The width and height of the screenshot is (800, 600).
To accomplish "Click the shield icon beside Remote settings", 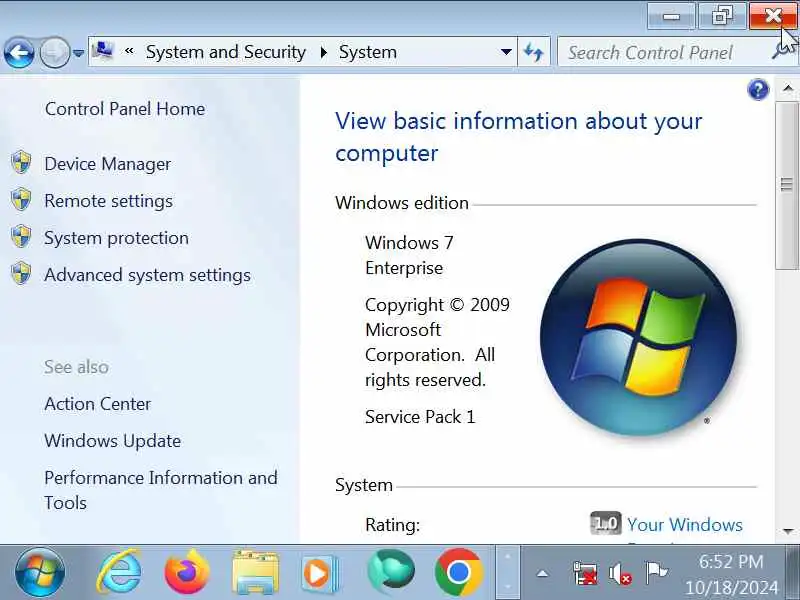I will click(x=21, y=199).
